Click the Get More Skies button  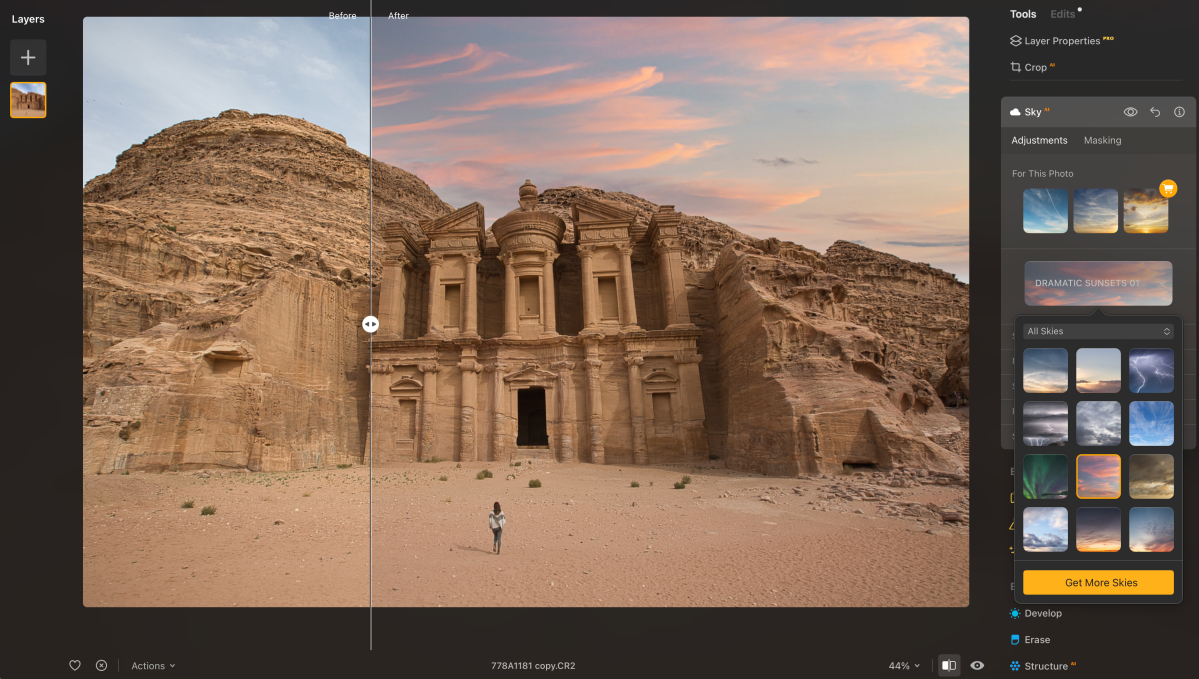click(x=1097, y=581)
